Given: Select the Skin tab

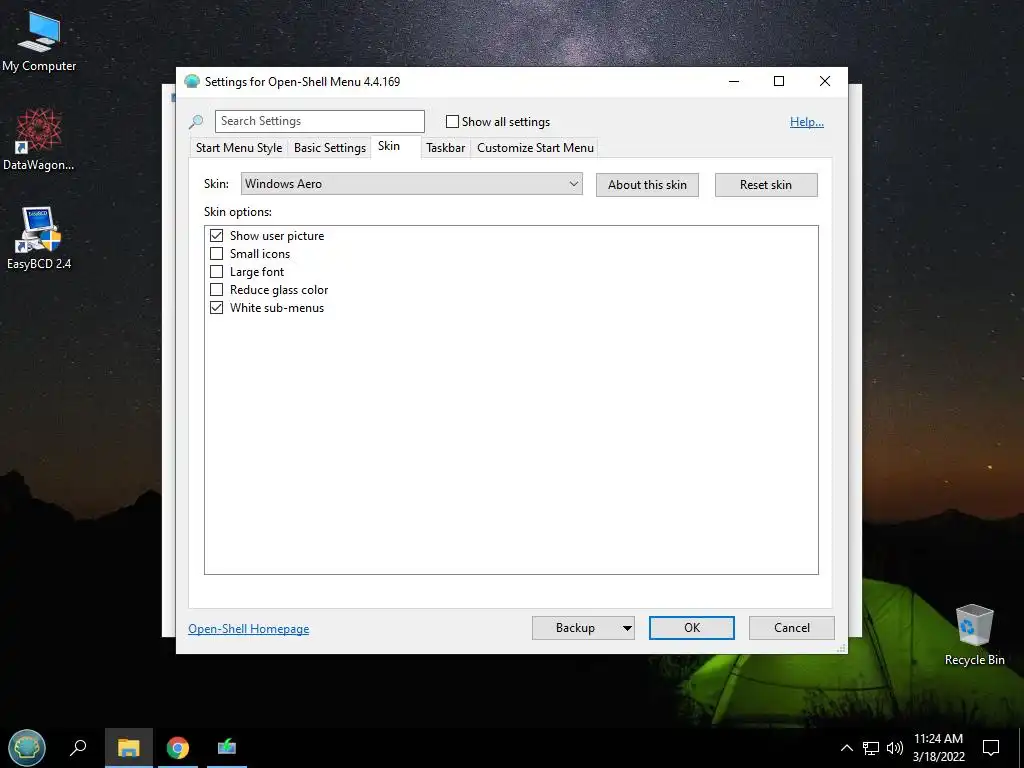Looking at the screenshot, I should [389, 146].
